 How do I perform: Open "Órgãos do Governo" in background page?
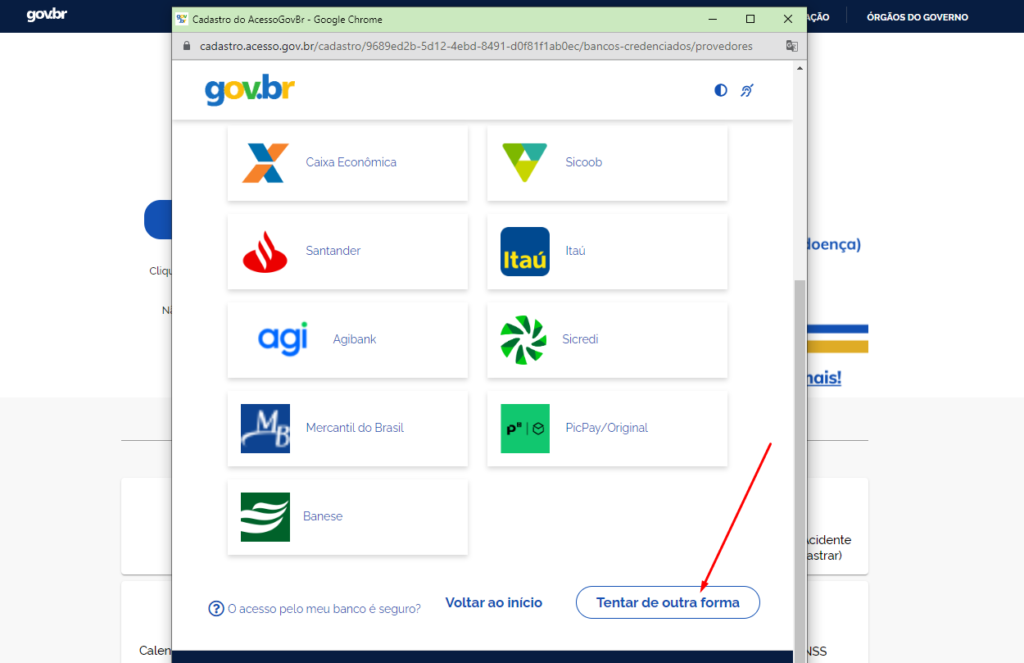[917, 17]
